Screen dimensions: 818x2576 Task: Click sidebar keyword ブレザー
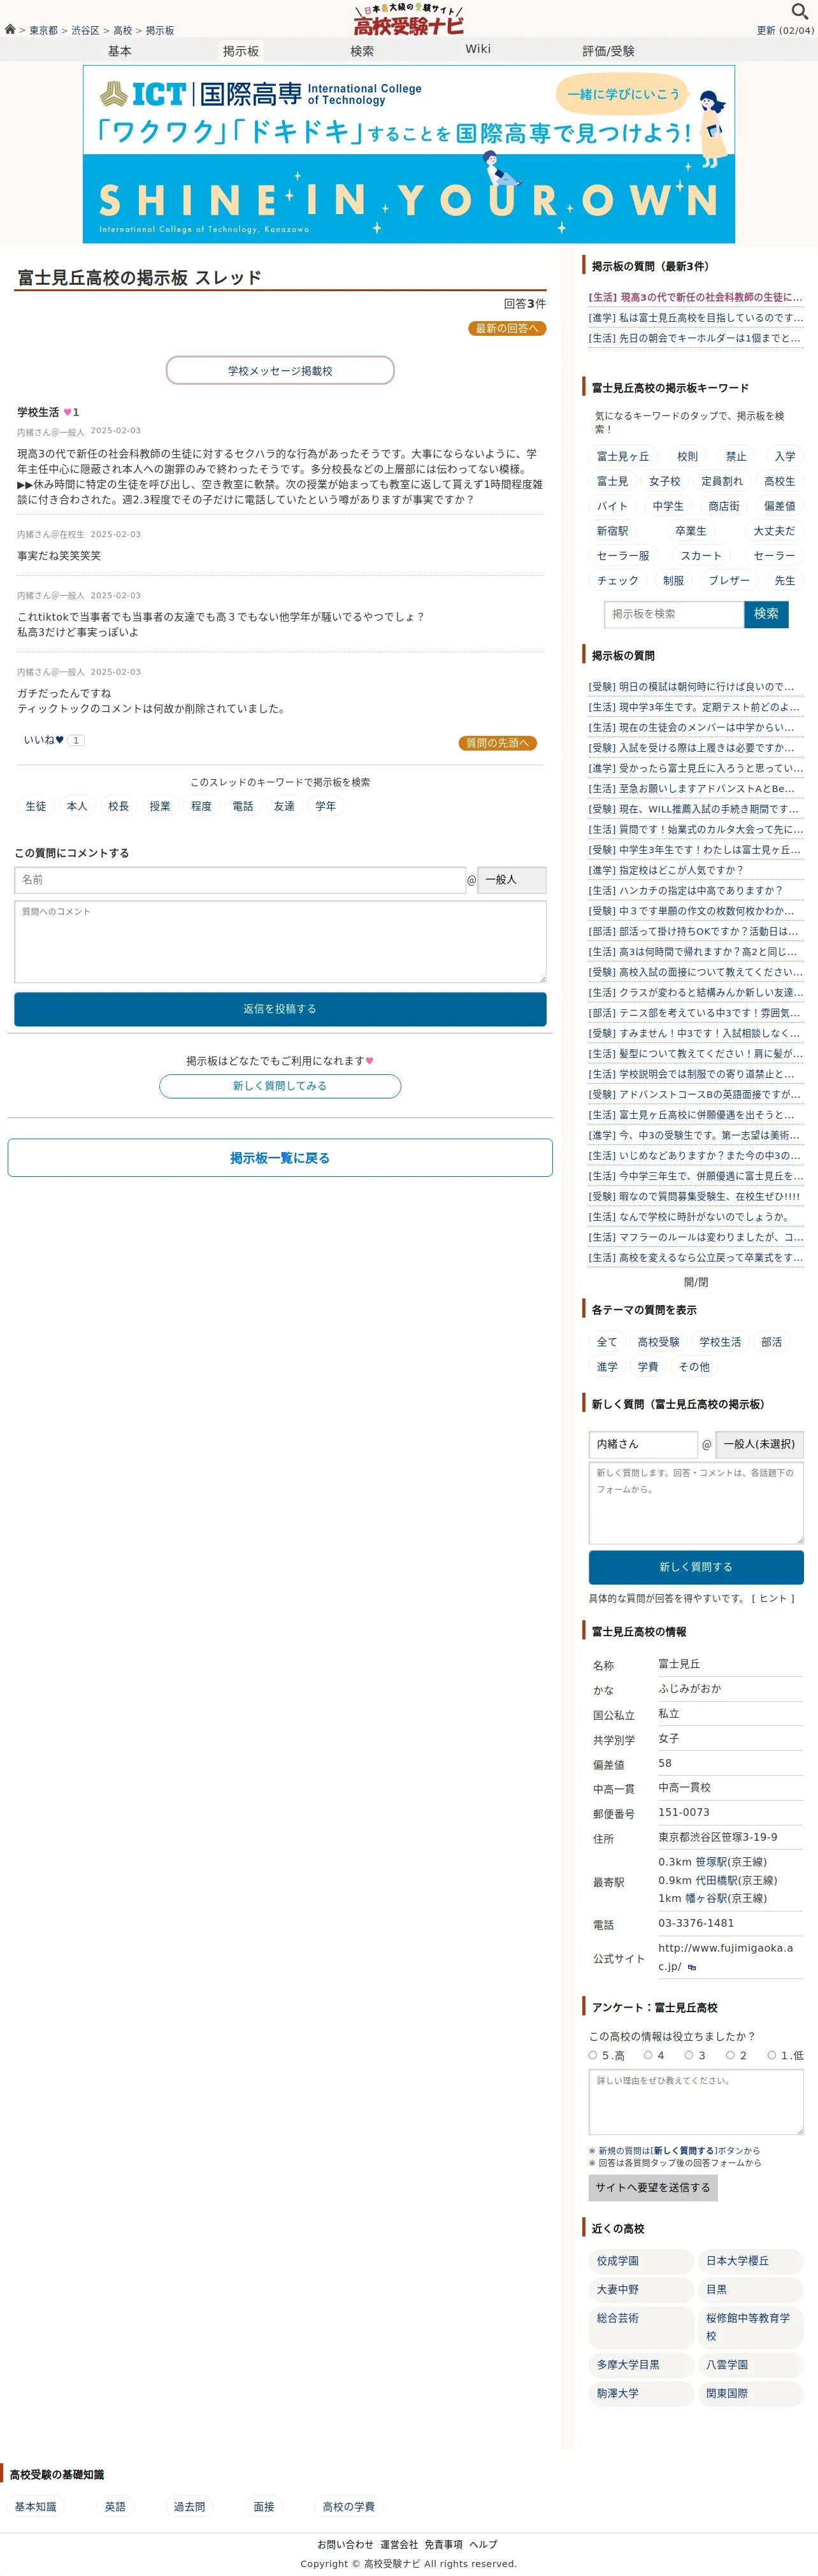coord(729,580)
